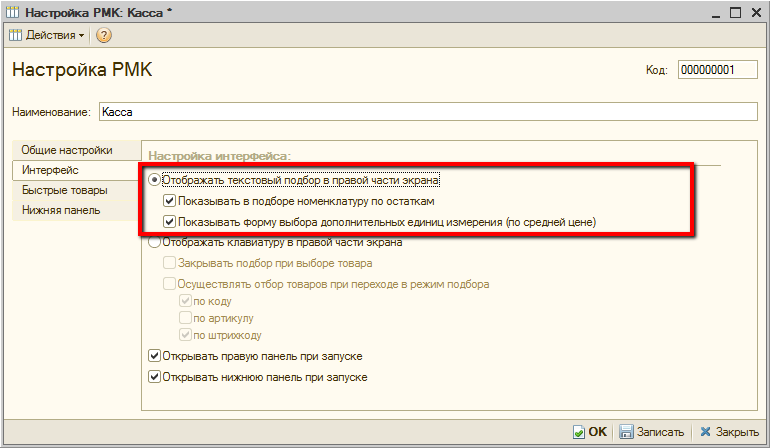The image size is (770, 448).
Task: Go to Нижняя панель tab
Action: pos(62,210)
